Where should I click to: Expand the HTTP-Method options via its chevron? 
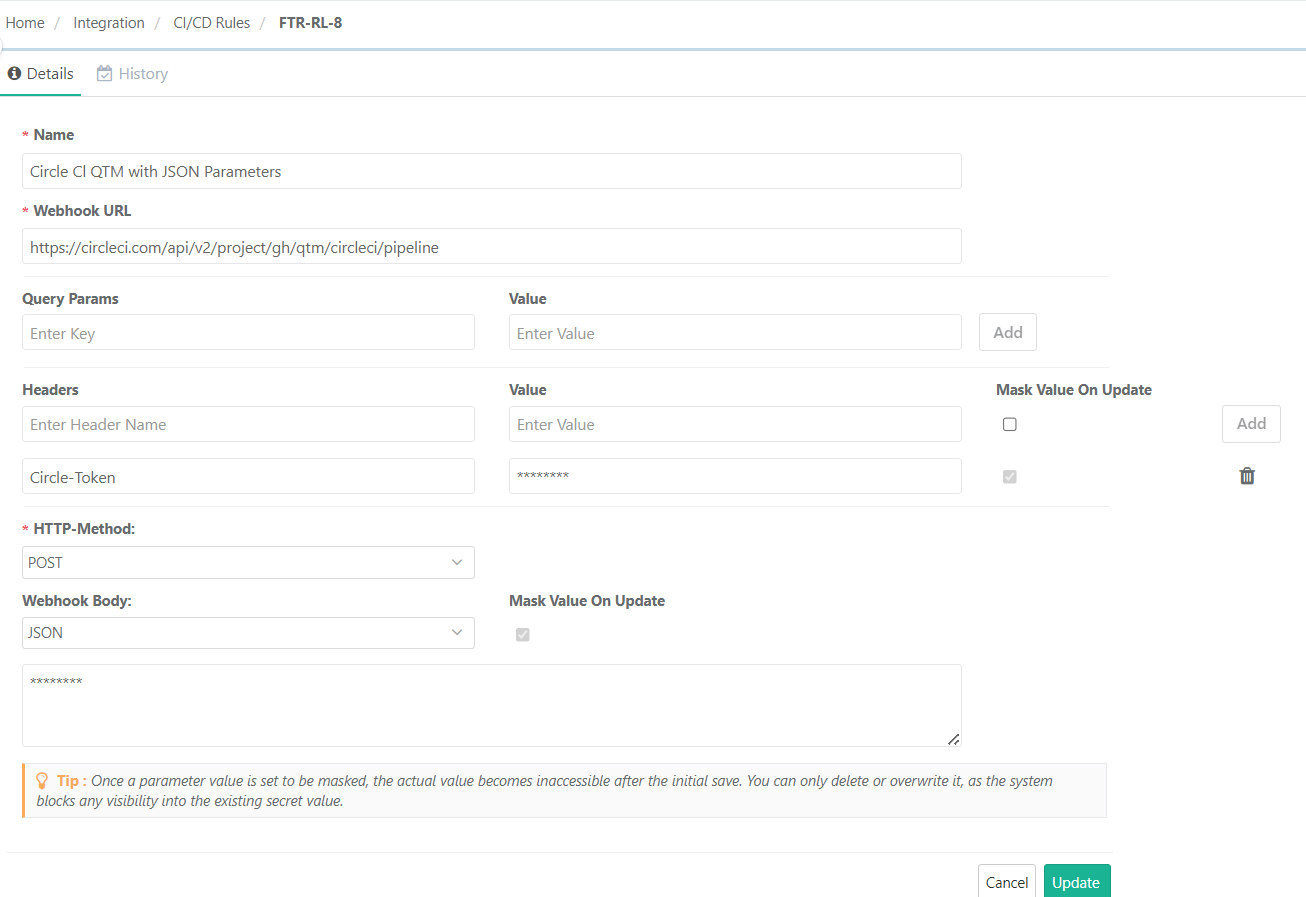[458, 562]
